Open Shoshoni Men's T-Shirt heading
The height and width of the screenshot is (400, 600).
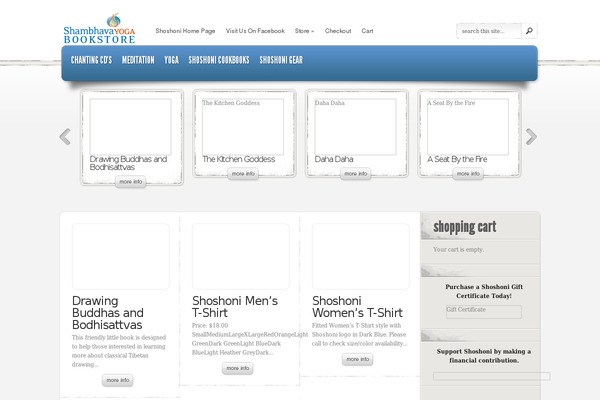[235, 307]
